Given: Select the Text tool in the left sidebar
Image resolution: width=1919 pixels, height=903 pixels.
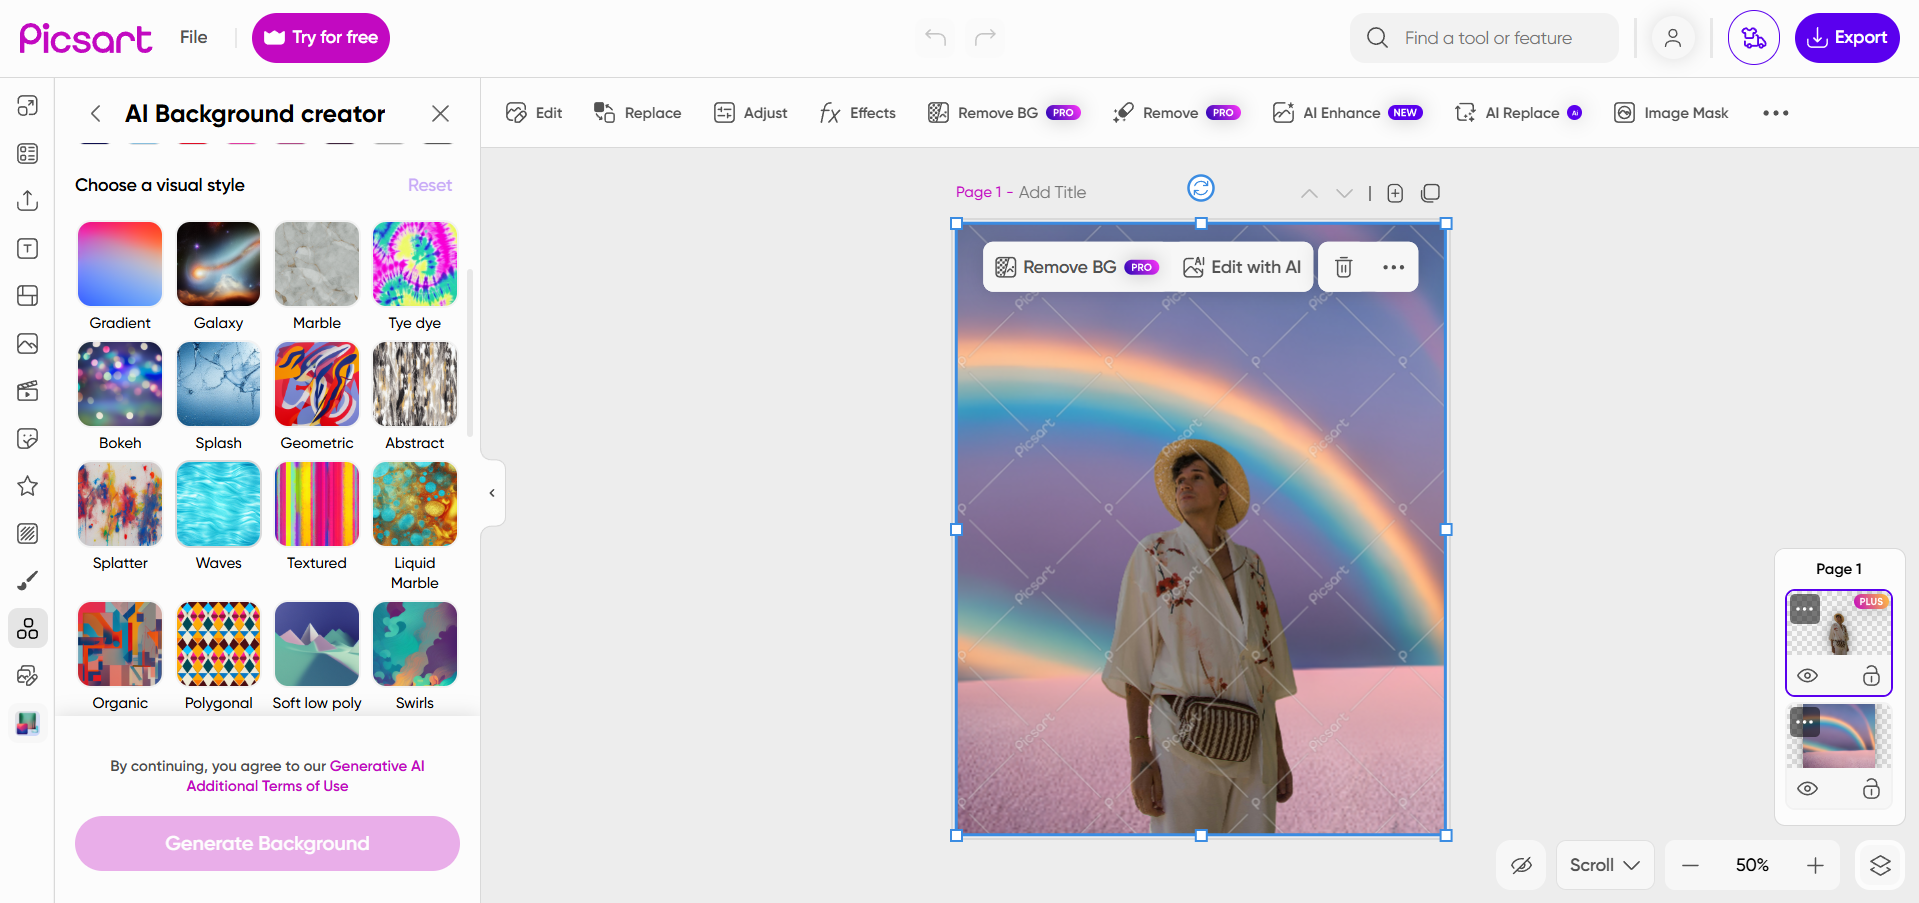Looking at the screenshot, I should click(x=27, y=248).
